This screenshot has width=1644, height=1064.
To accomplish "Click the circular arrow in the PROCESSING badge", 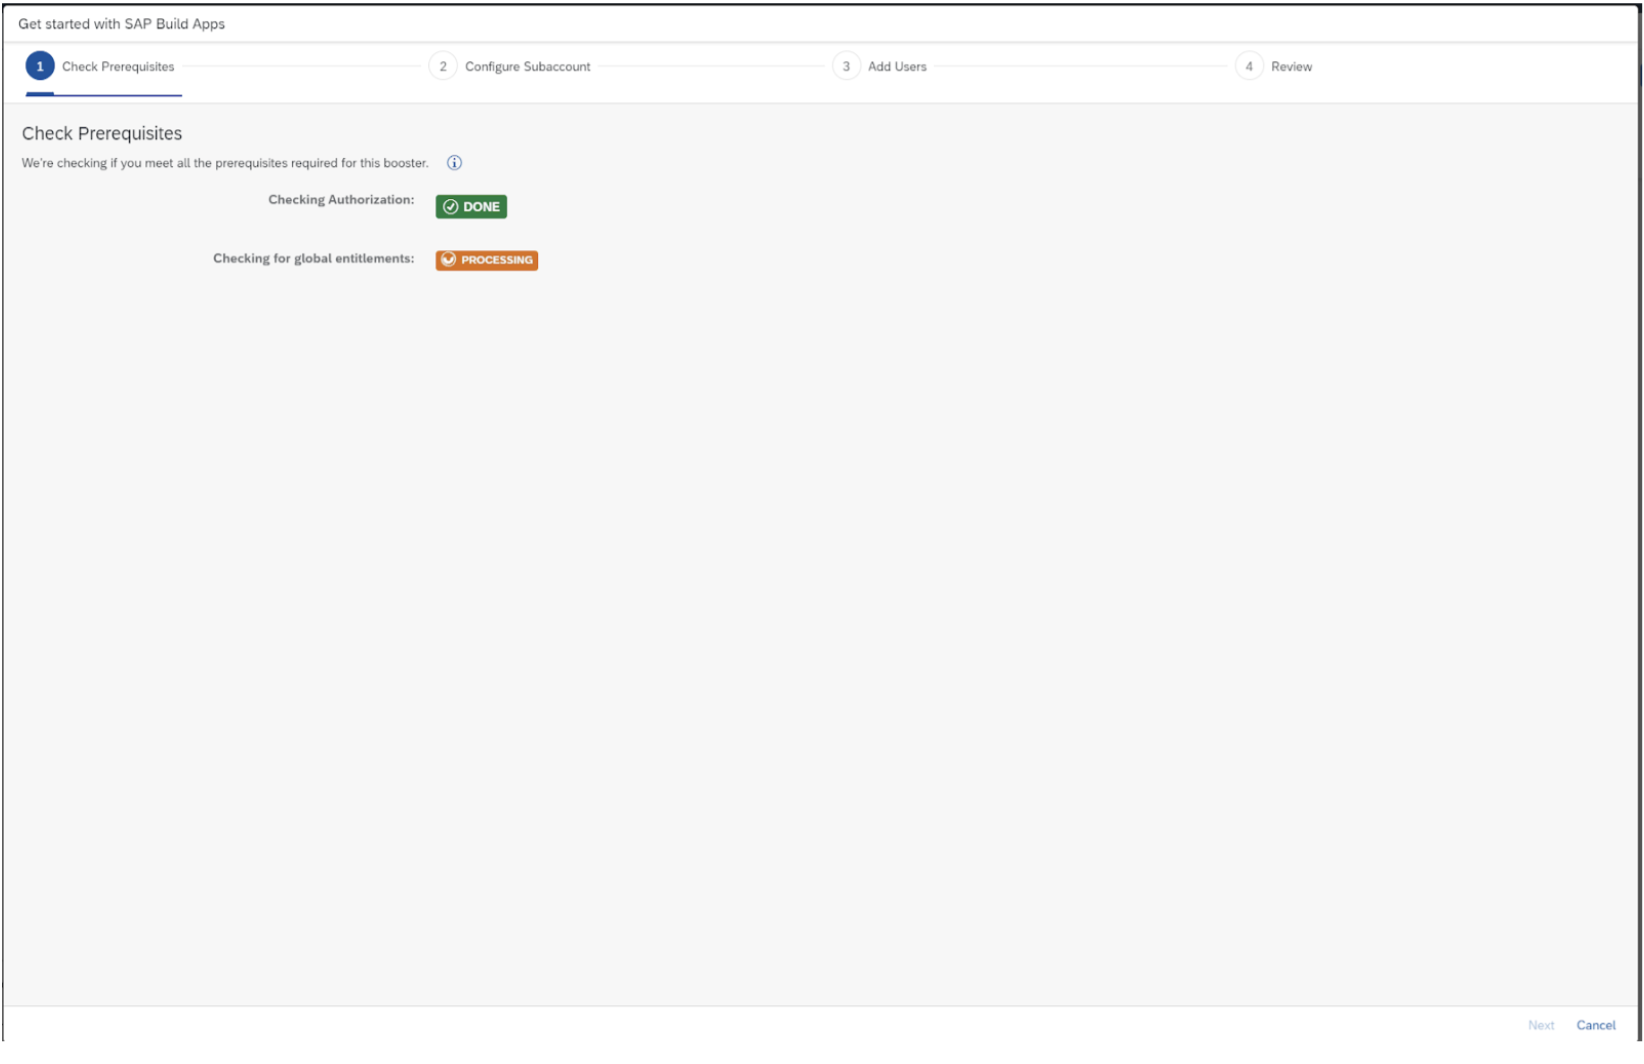I will [449, 260].
